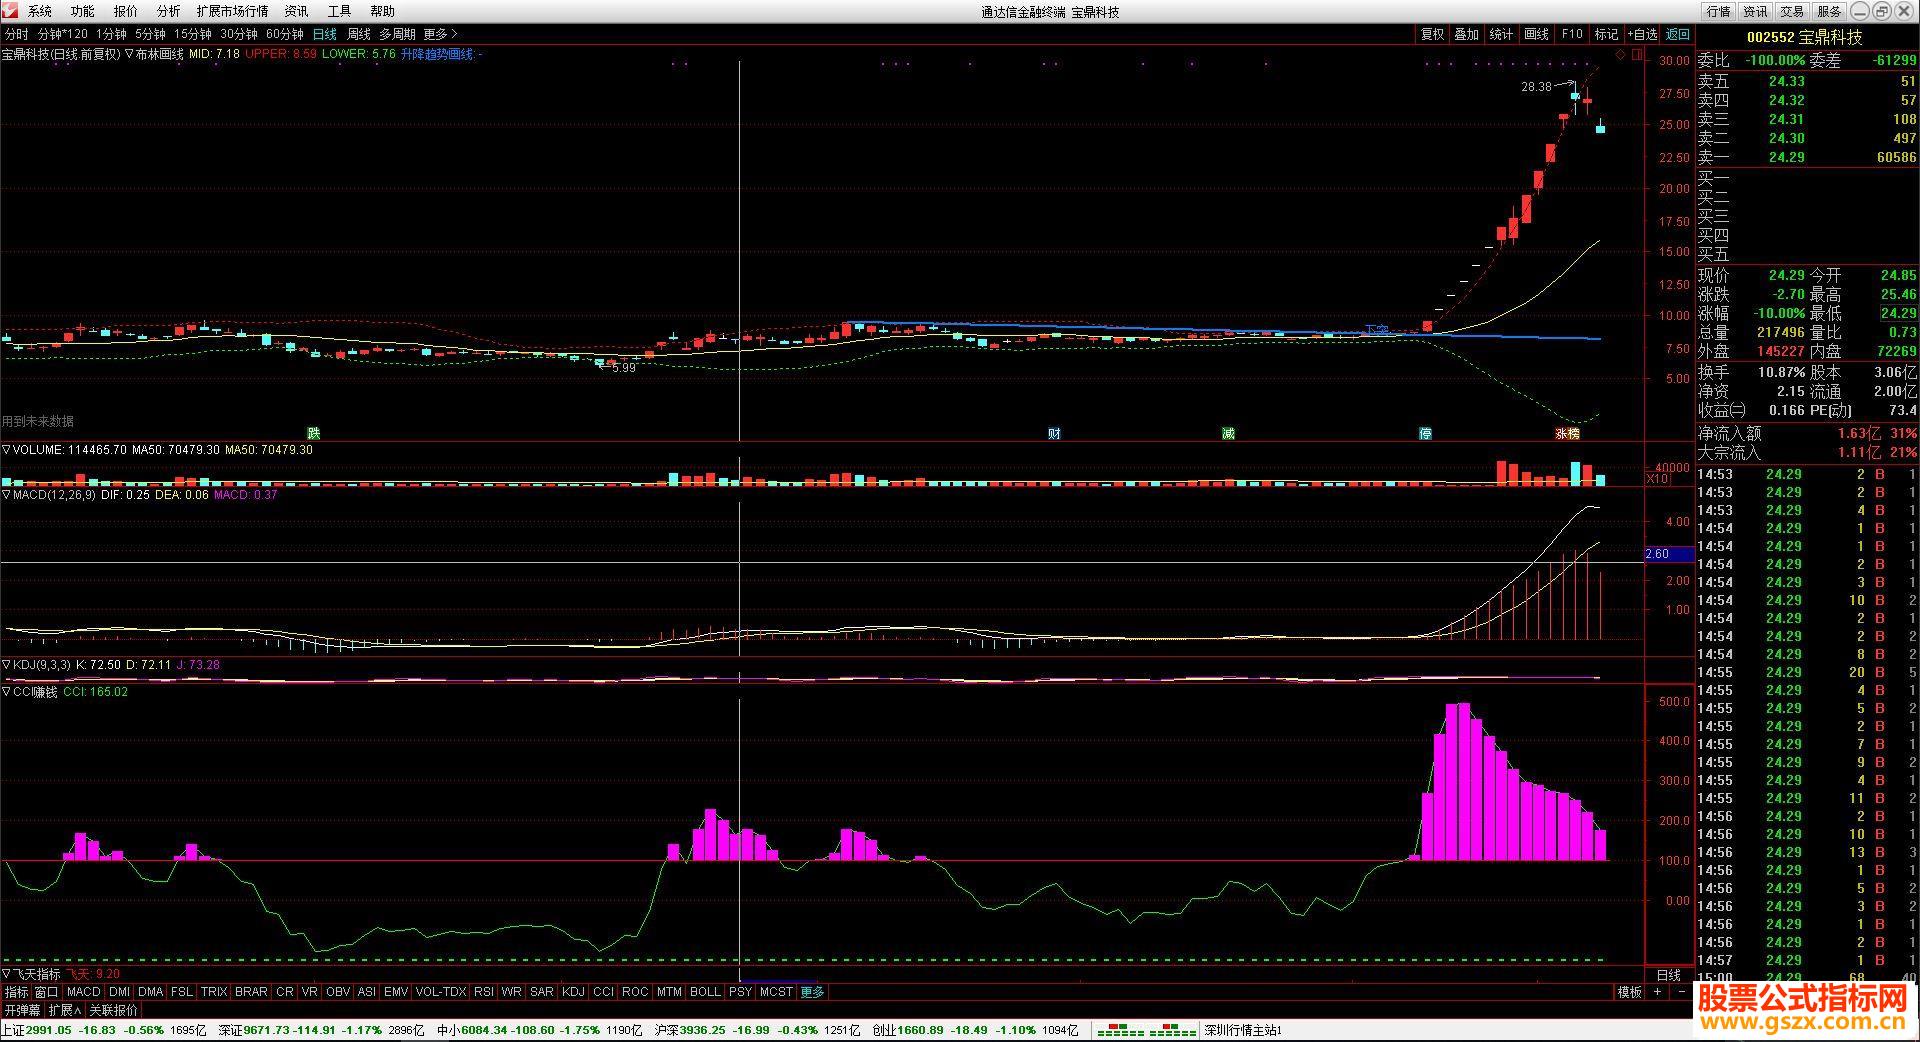The width and height of the screenshot is (1920, 1042).
Task: Expand the KDJ indicator triangle
Action: point(6,665)
